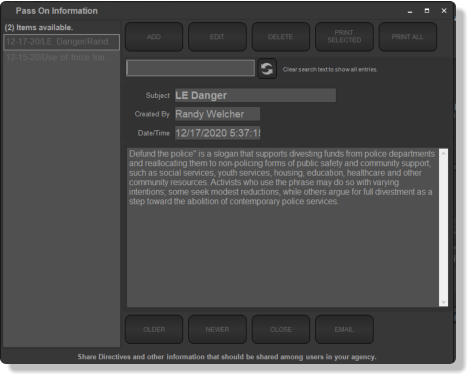This screenshot has width=472, height=379.
Task: Show NEWER pass-on entry
Action: pyautogui.click(x=217, y=329)
